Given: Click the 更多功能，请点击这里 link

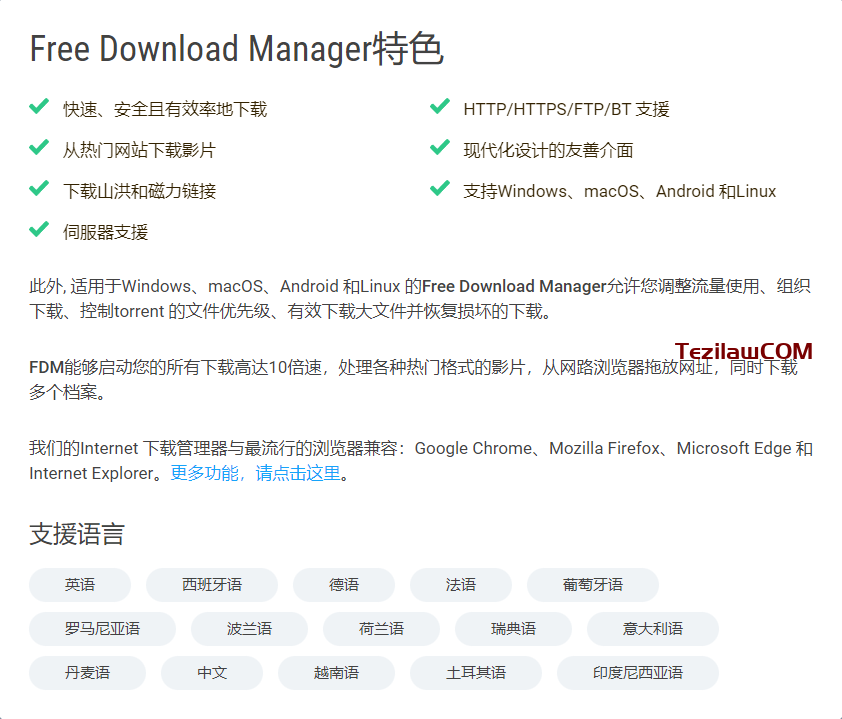Looking at the screenshot, I should click(x=255, y=473).
